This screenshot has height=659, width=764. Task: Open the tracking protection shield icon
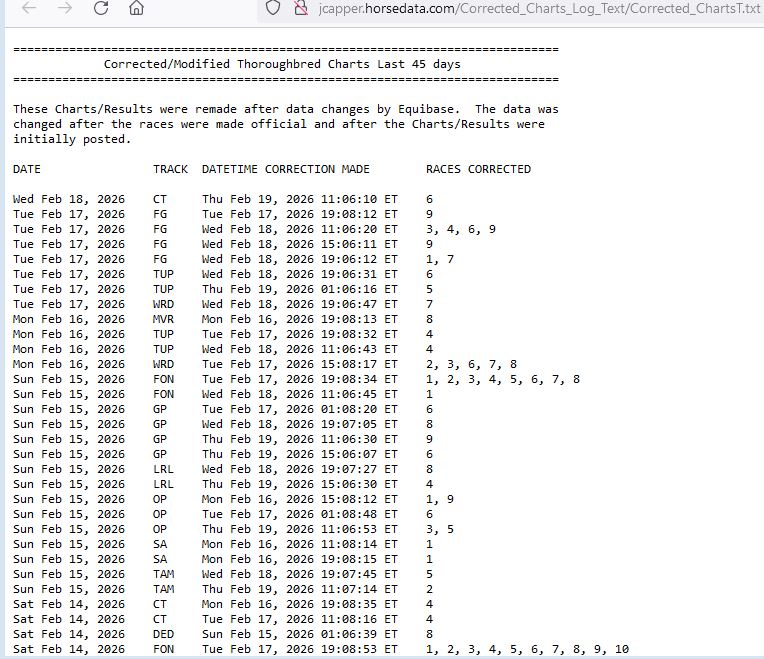coord(271,9)
